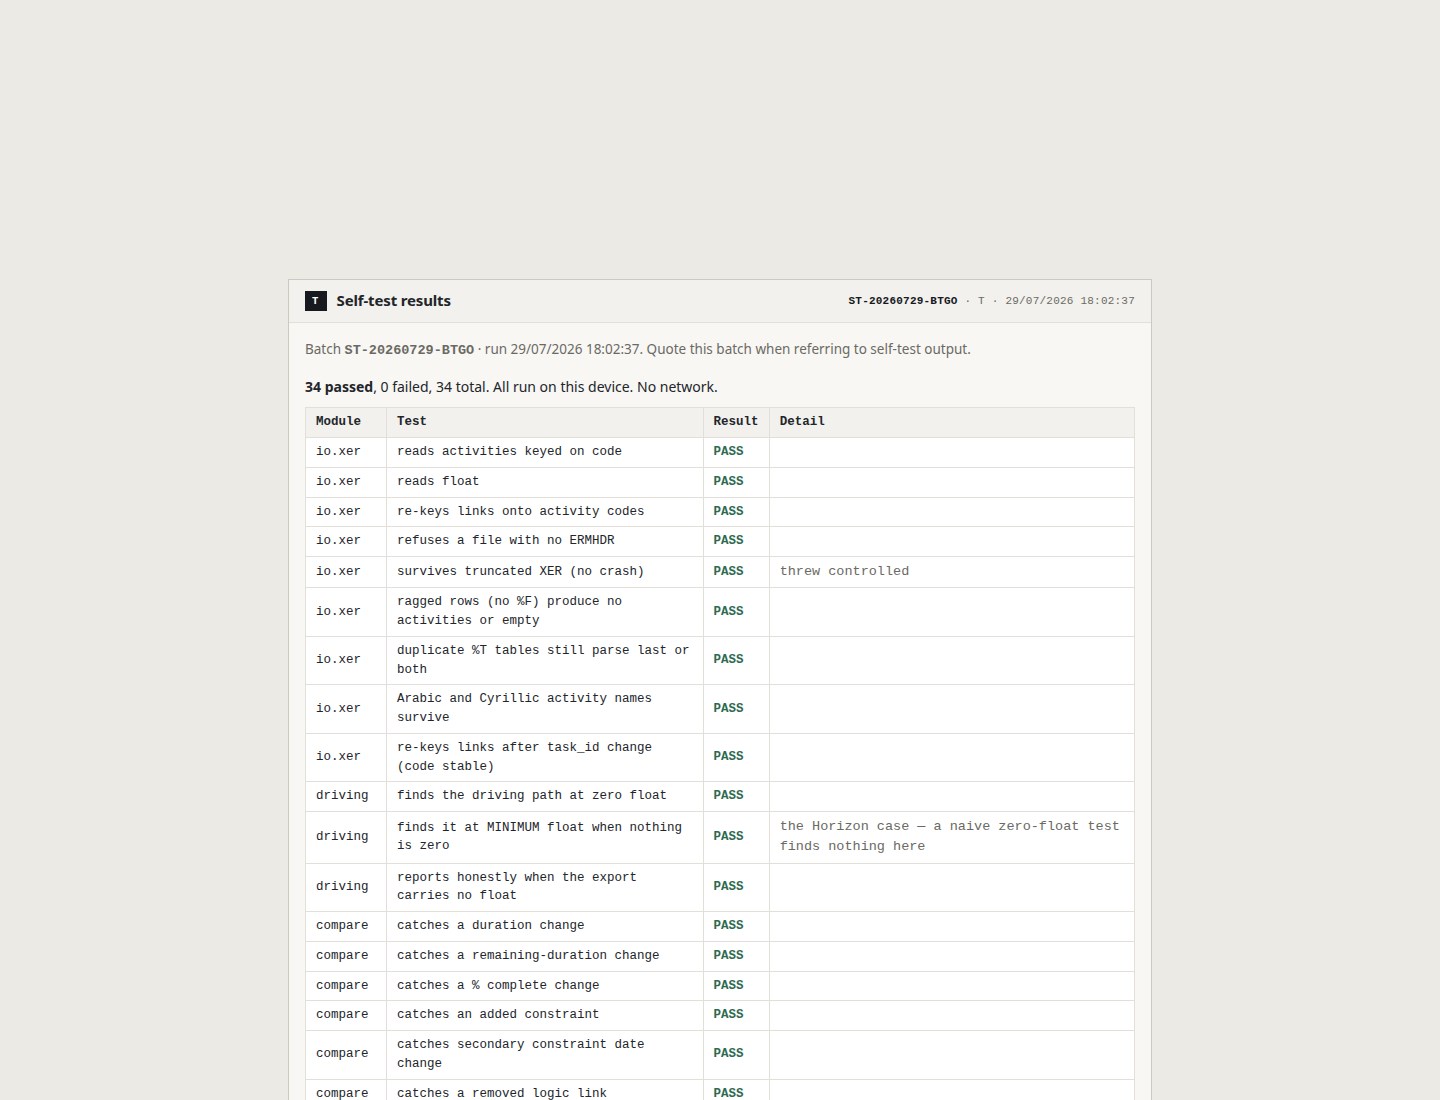Image resolution: width=1440 pixels, height=1100 pixels.
Task: Select 'finds the driving path at zero float'
Action: 545,796
